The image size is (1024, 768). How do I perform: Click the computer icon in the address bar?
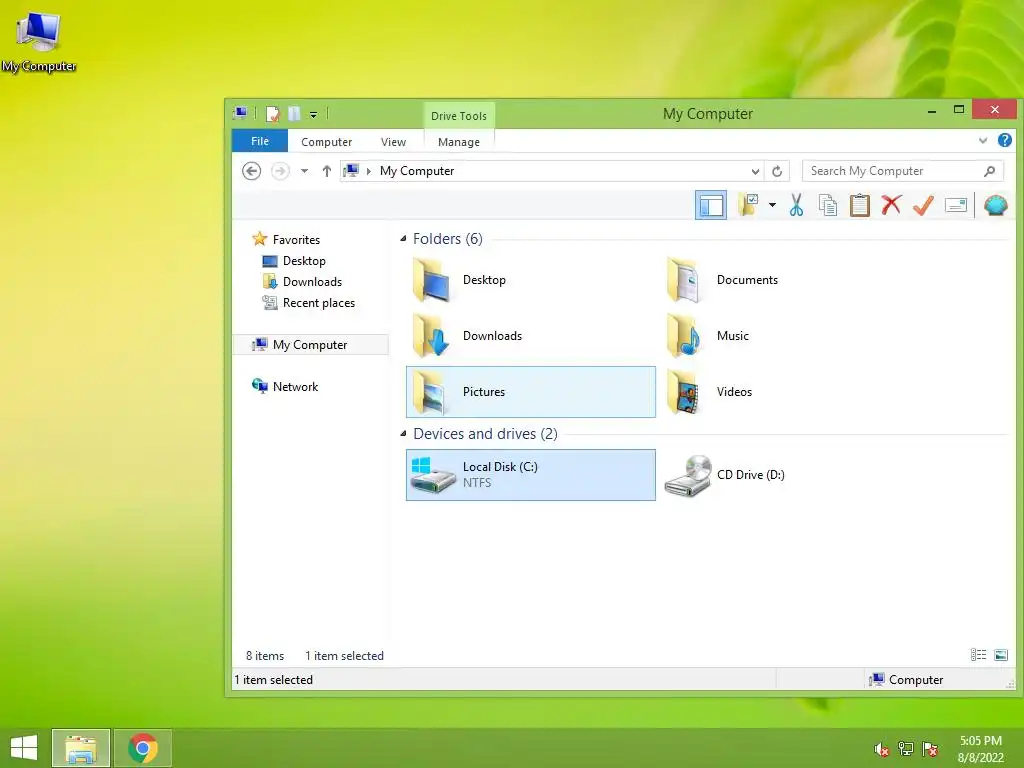pos(351,170)
